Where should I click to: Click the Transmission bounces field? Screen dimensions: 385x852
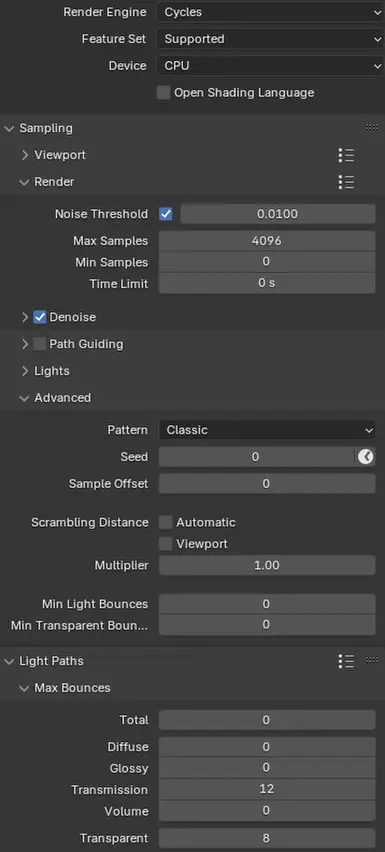click(267, 790)
